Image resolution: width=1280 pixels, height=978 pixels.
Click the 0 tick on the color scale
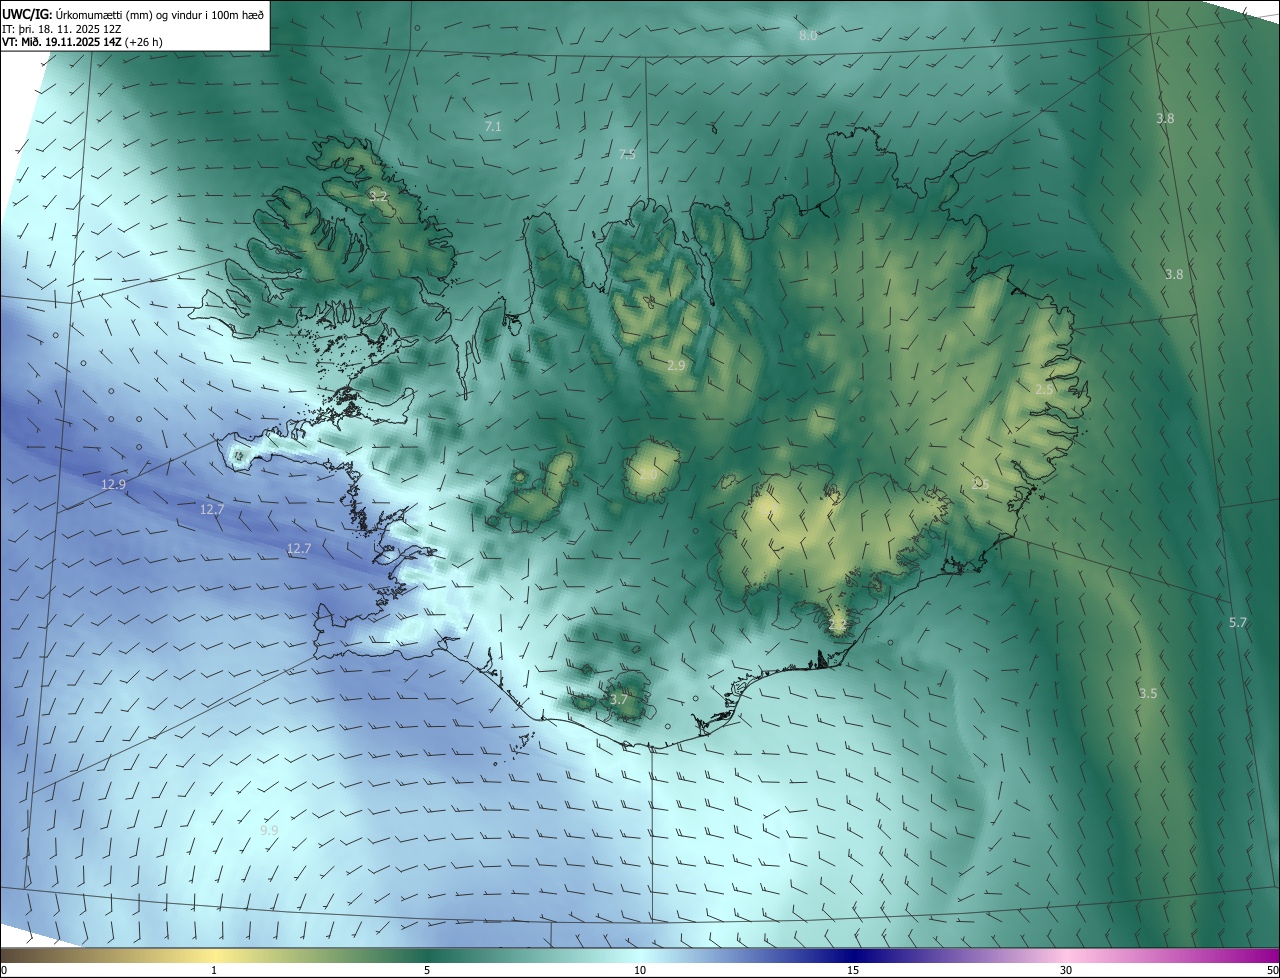click(4, 970)
